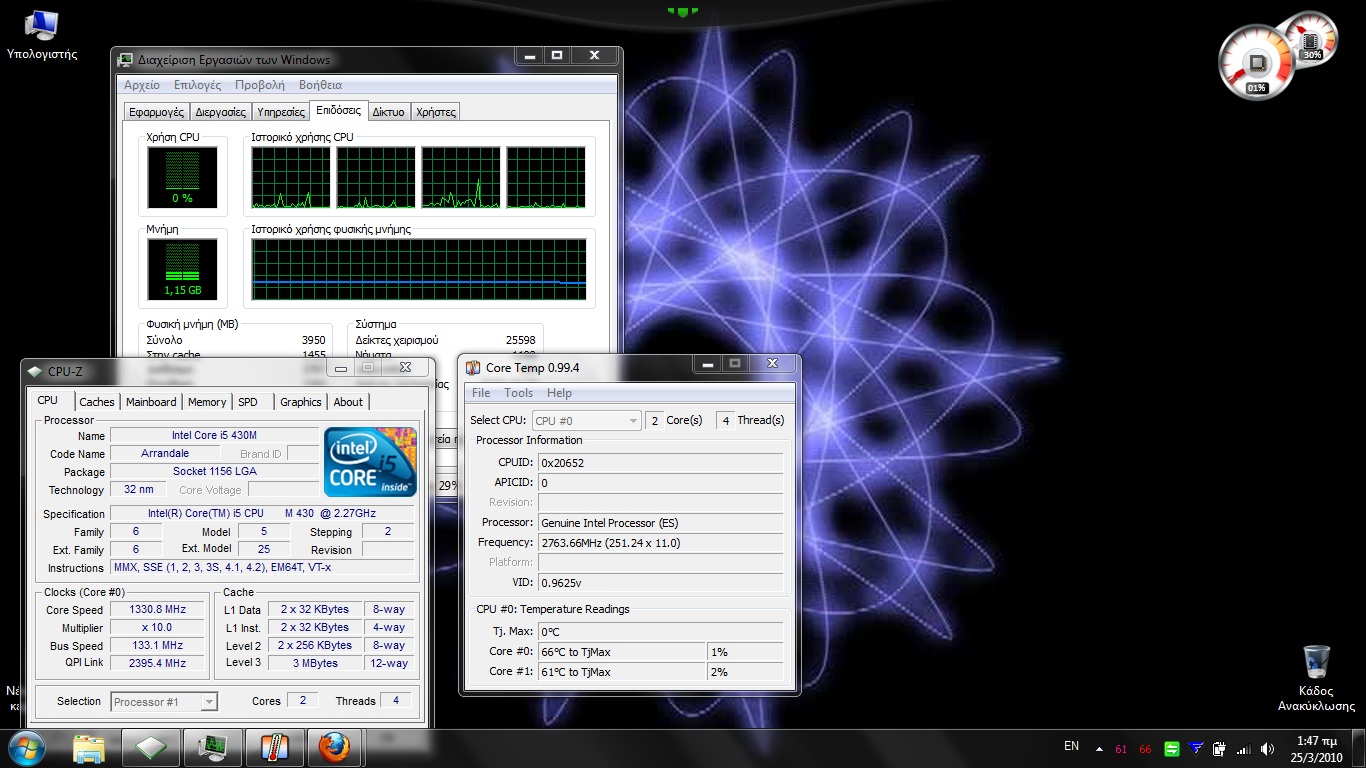
Task: Open the Tools menu in Core Temp
Action: 518,393
